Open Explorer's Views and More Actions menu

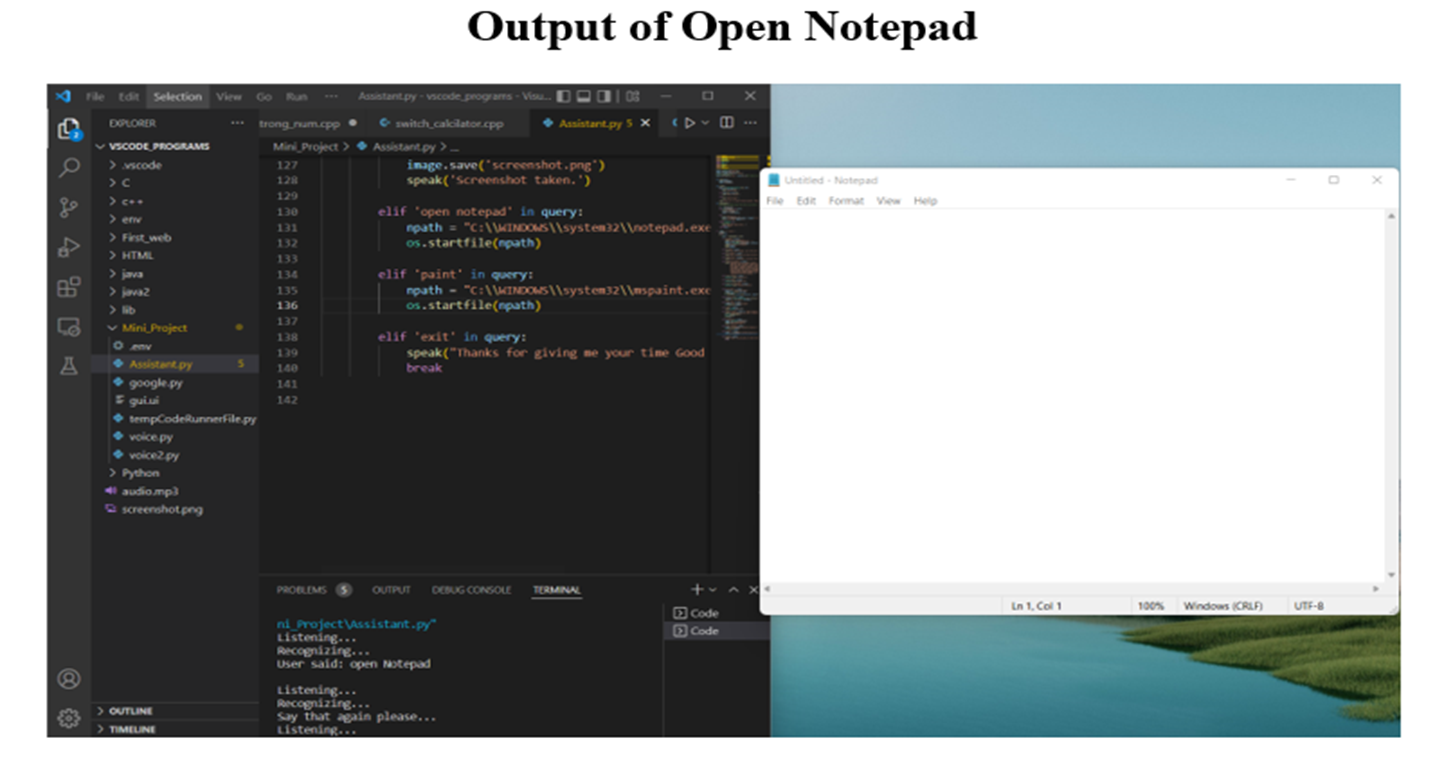coord(237,123)
